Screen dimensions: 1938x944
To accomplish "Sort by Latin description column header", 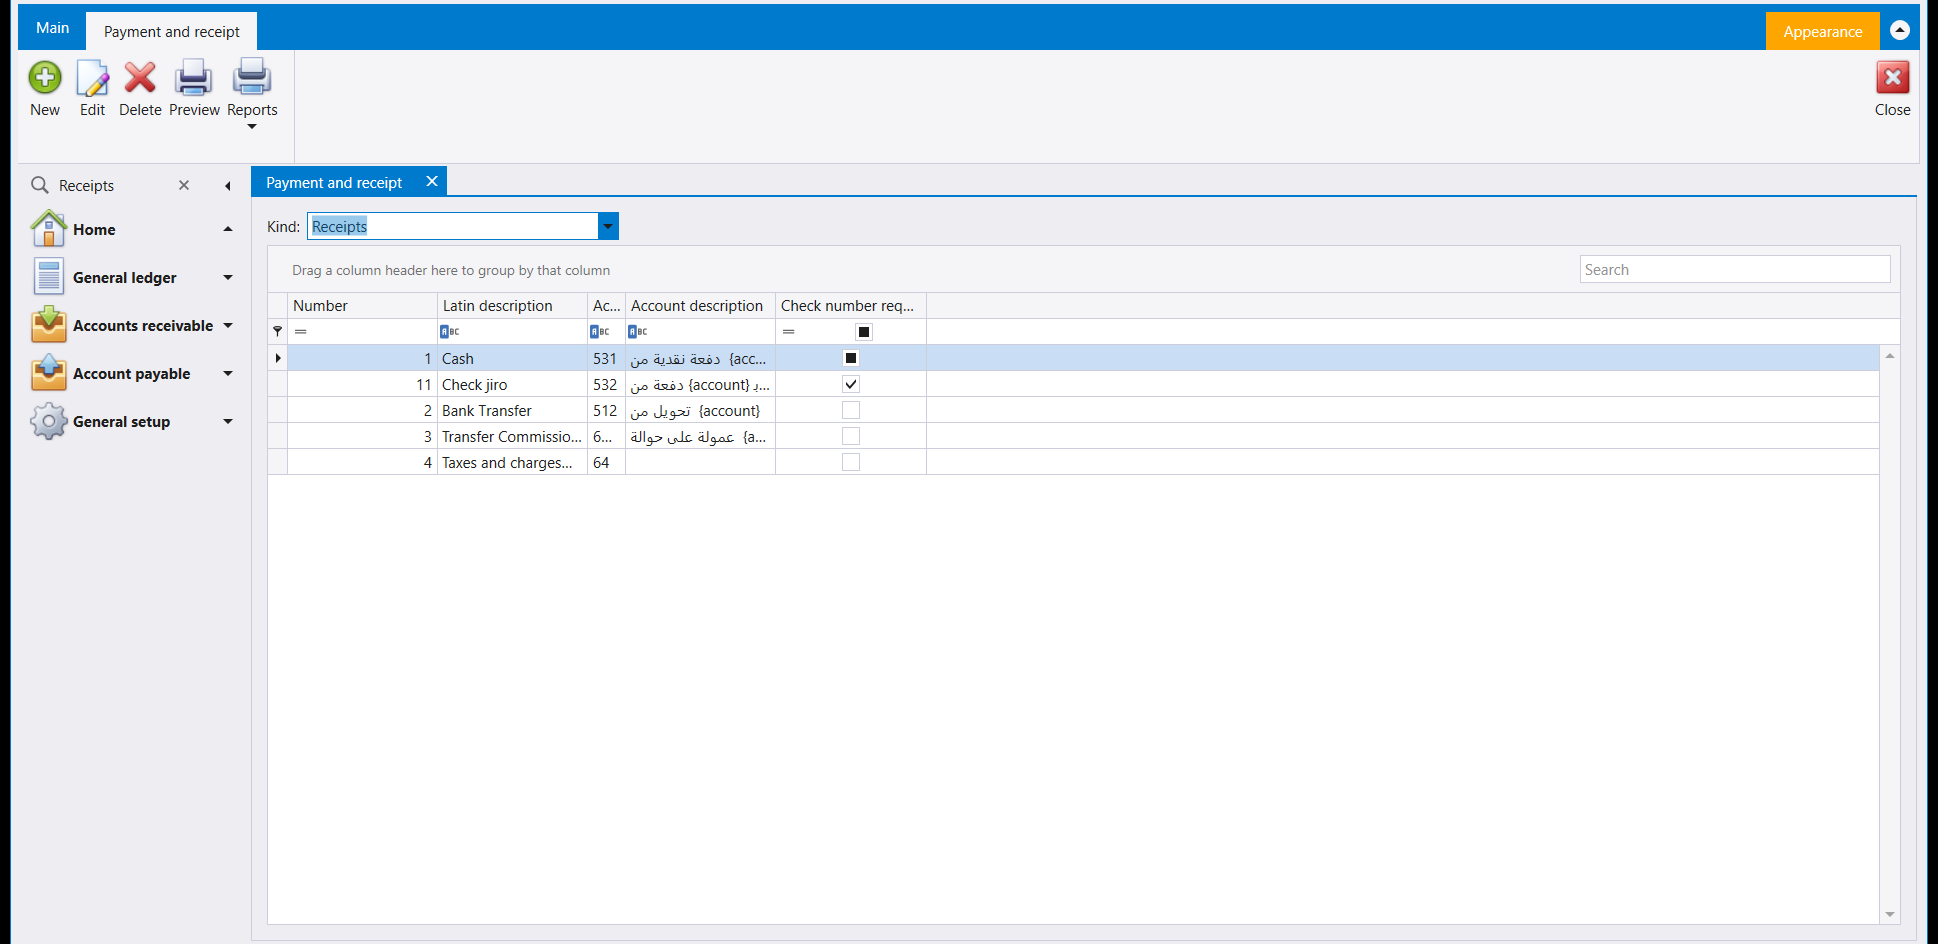I will tap(512, 306).
